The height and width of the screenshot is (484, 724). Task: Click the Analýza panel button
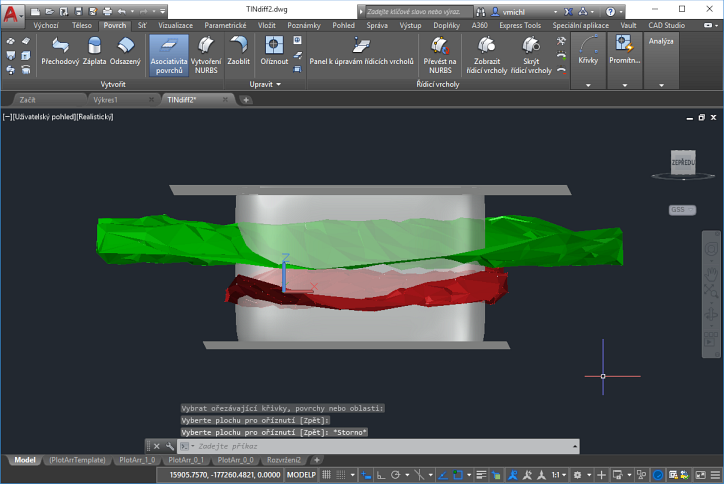662,41
